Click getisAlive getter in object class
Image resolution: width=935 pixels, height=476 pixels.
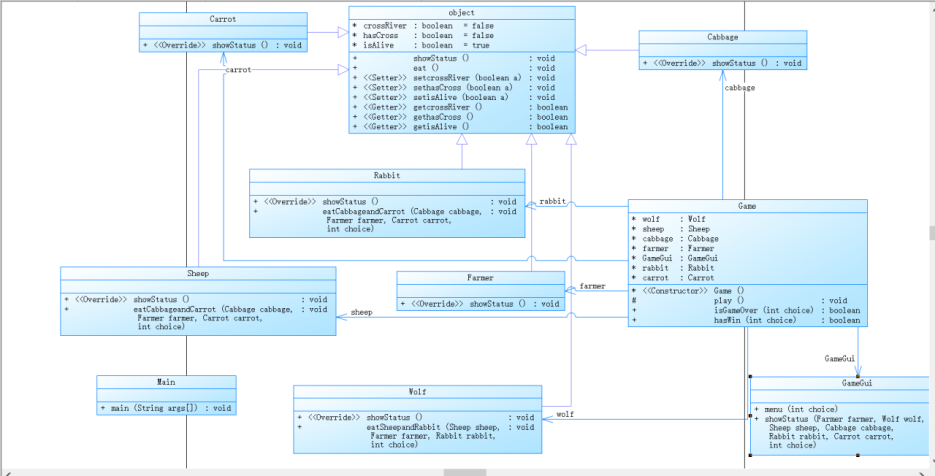point(459,126)
